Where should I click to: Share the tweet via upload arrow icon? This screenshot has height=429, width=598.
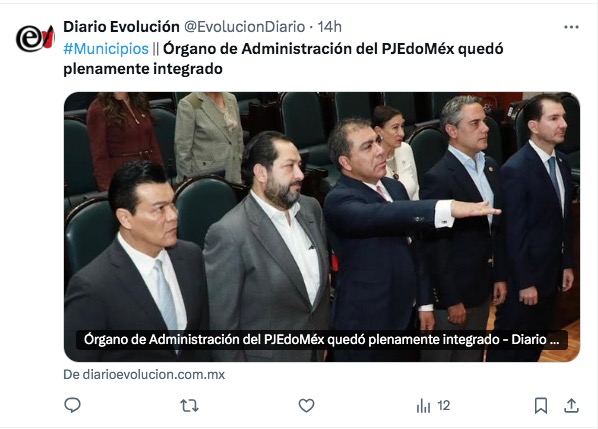click(571, 405)
